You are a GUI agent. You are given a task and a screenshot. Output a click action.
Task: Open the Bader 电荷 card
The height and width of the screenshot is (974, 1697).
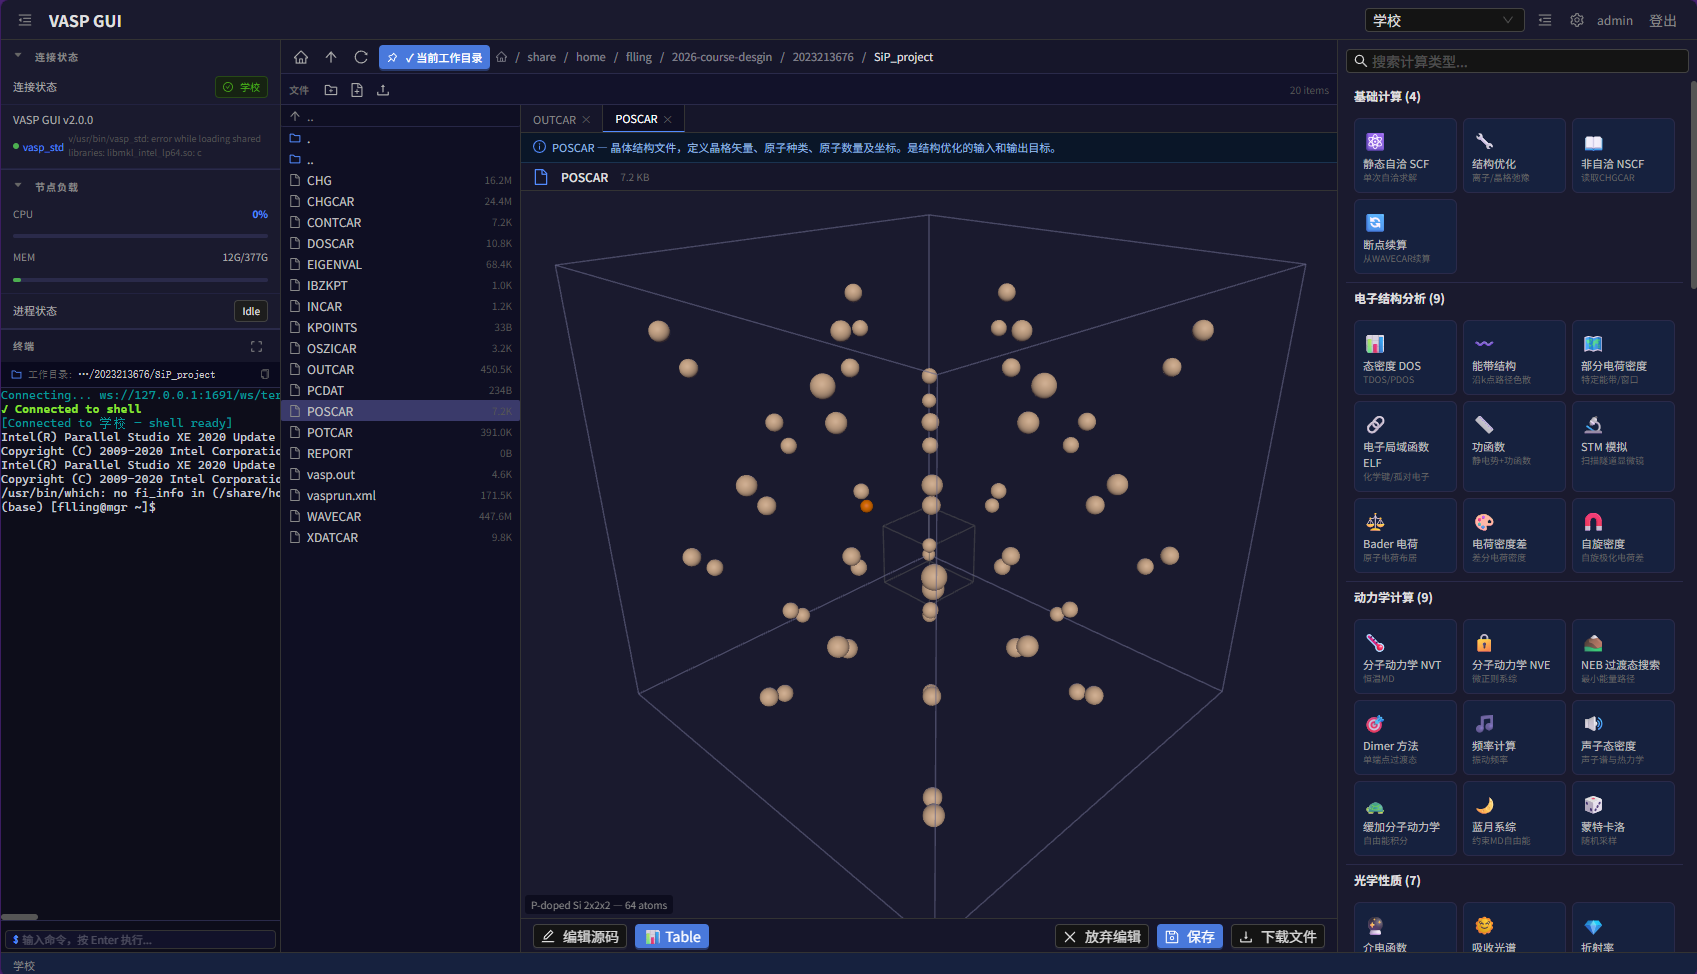tap(1405, 535)
